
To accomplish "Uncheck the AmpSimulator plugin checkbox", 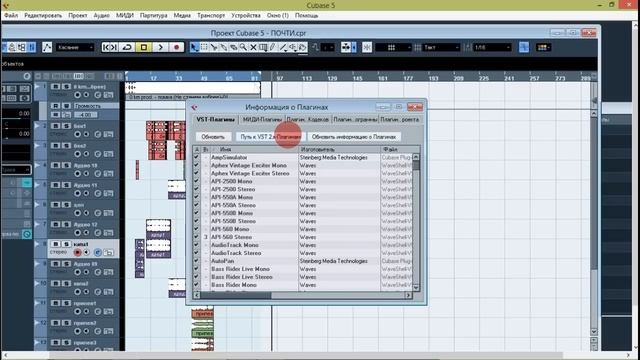I will tap(196, 157).
